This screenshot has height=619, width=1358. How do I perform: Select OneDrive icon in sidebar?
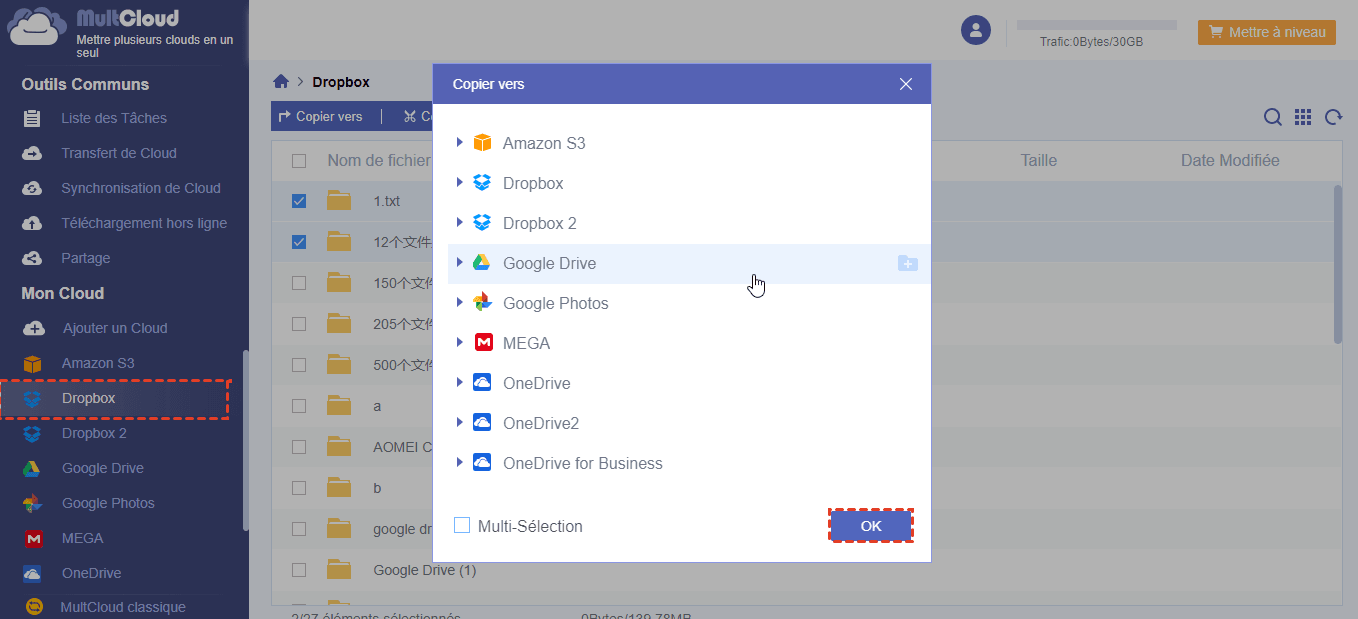33,573
